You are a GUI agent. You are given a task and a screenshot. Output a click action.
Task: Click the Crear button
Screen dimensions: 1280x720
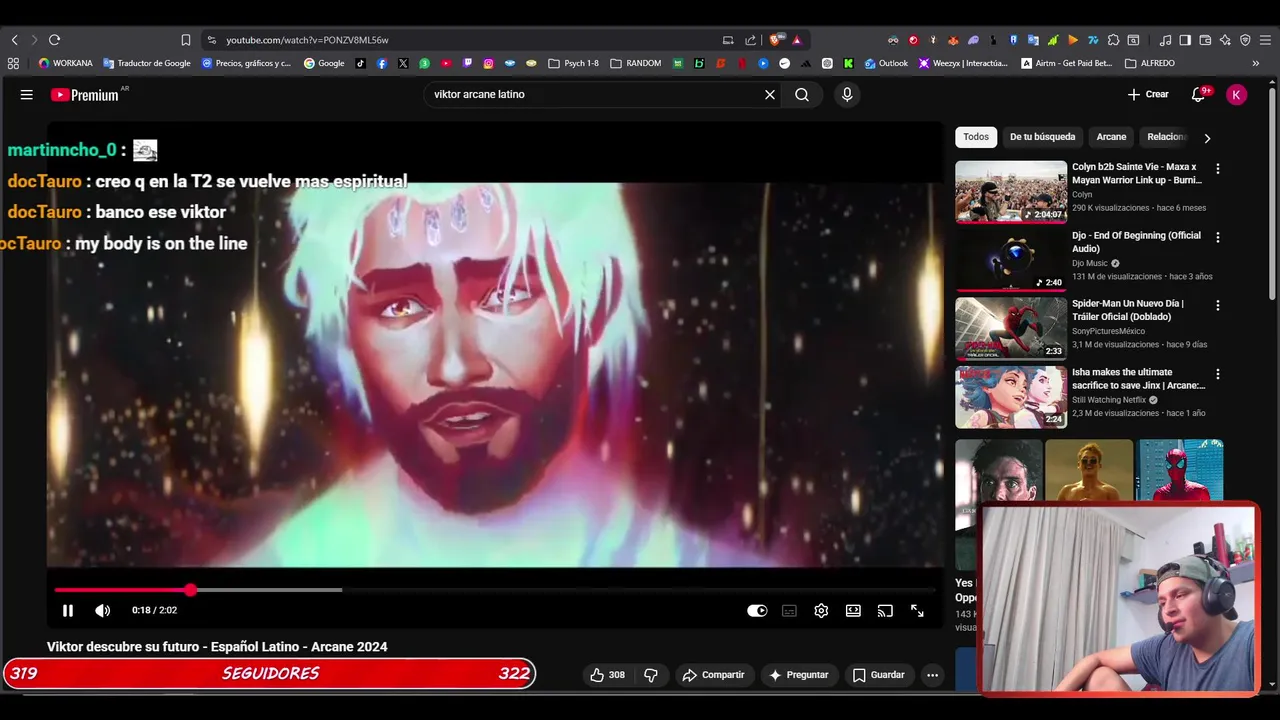[1148, 94]
